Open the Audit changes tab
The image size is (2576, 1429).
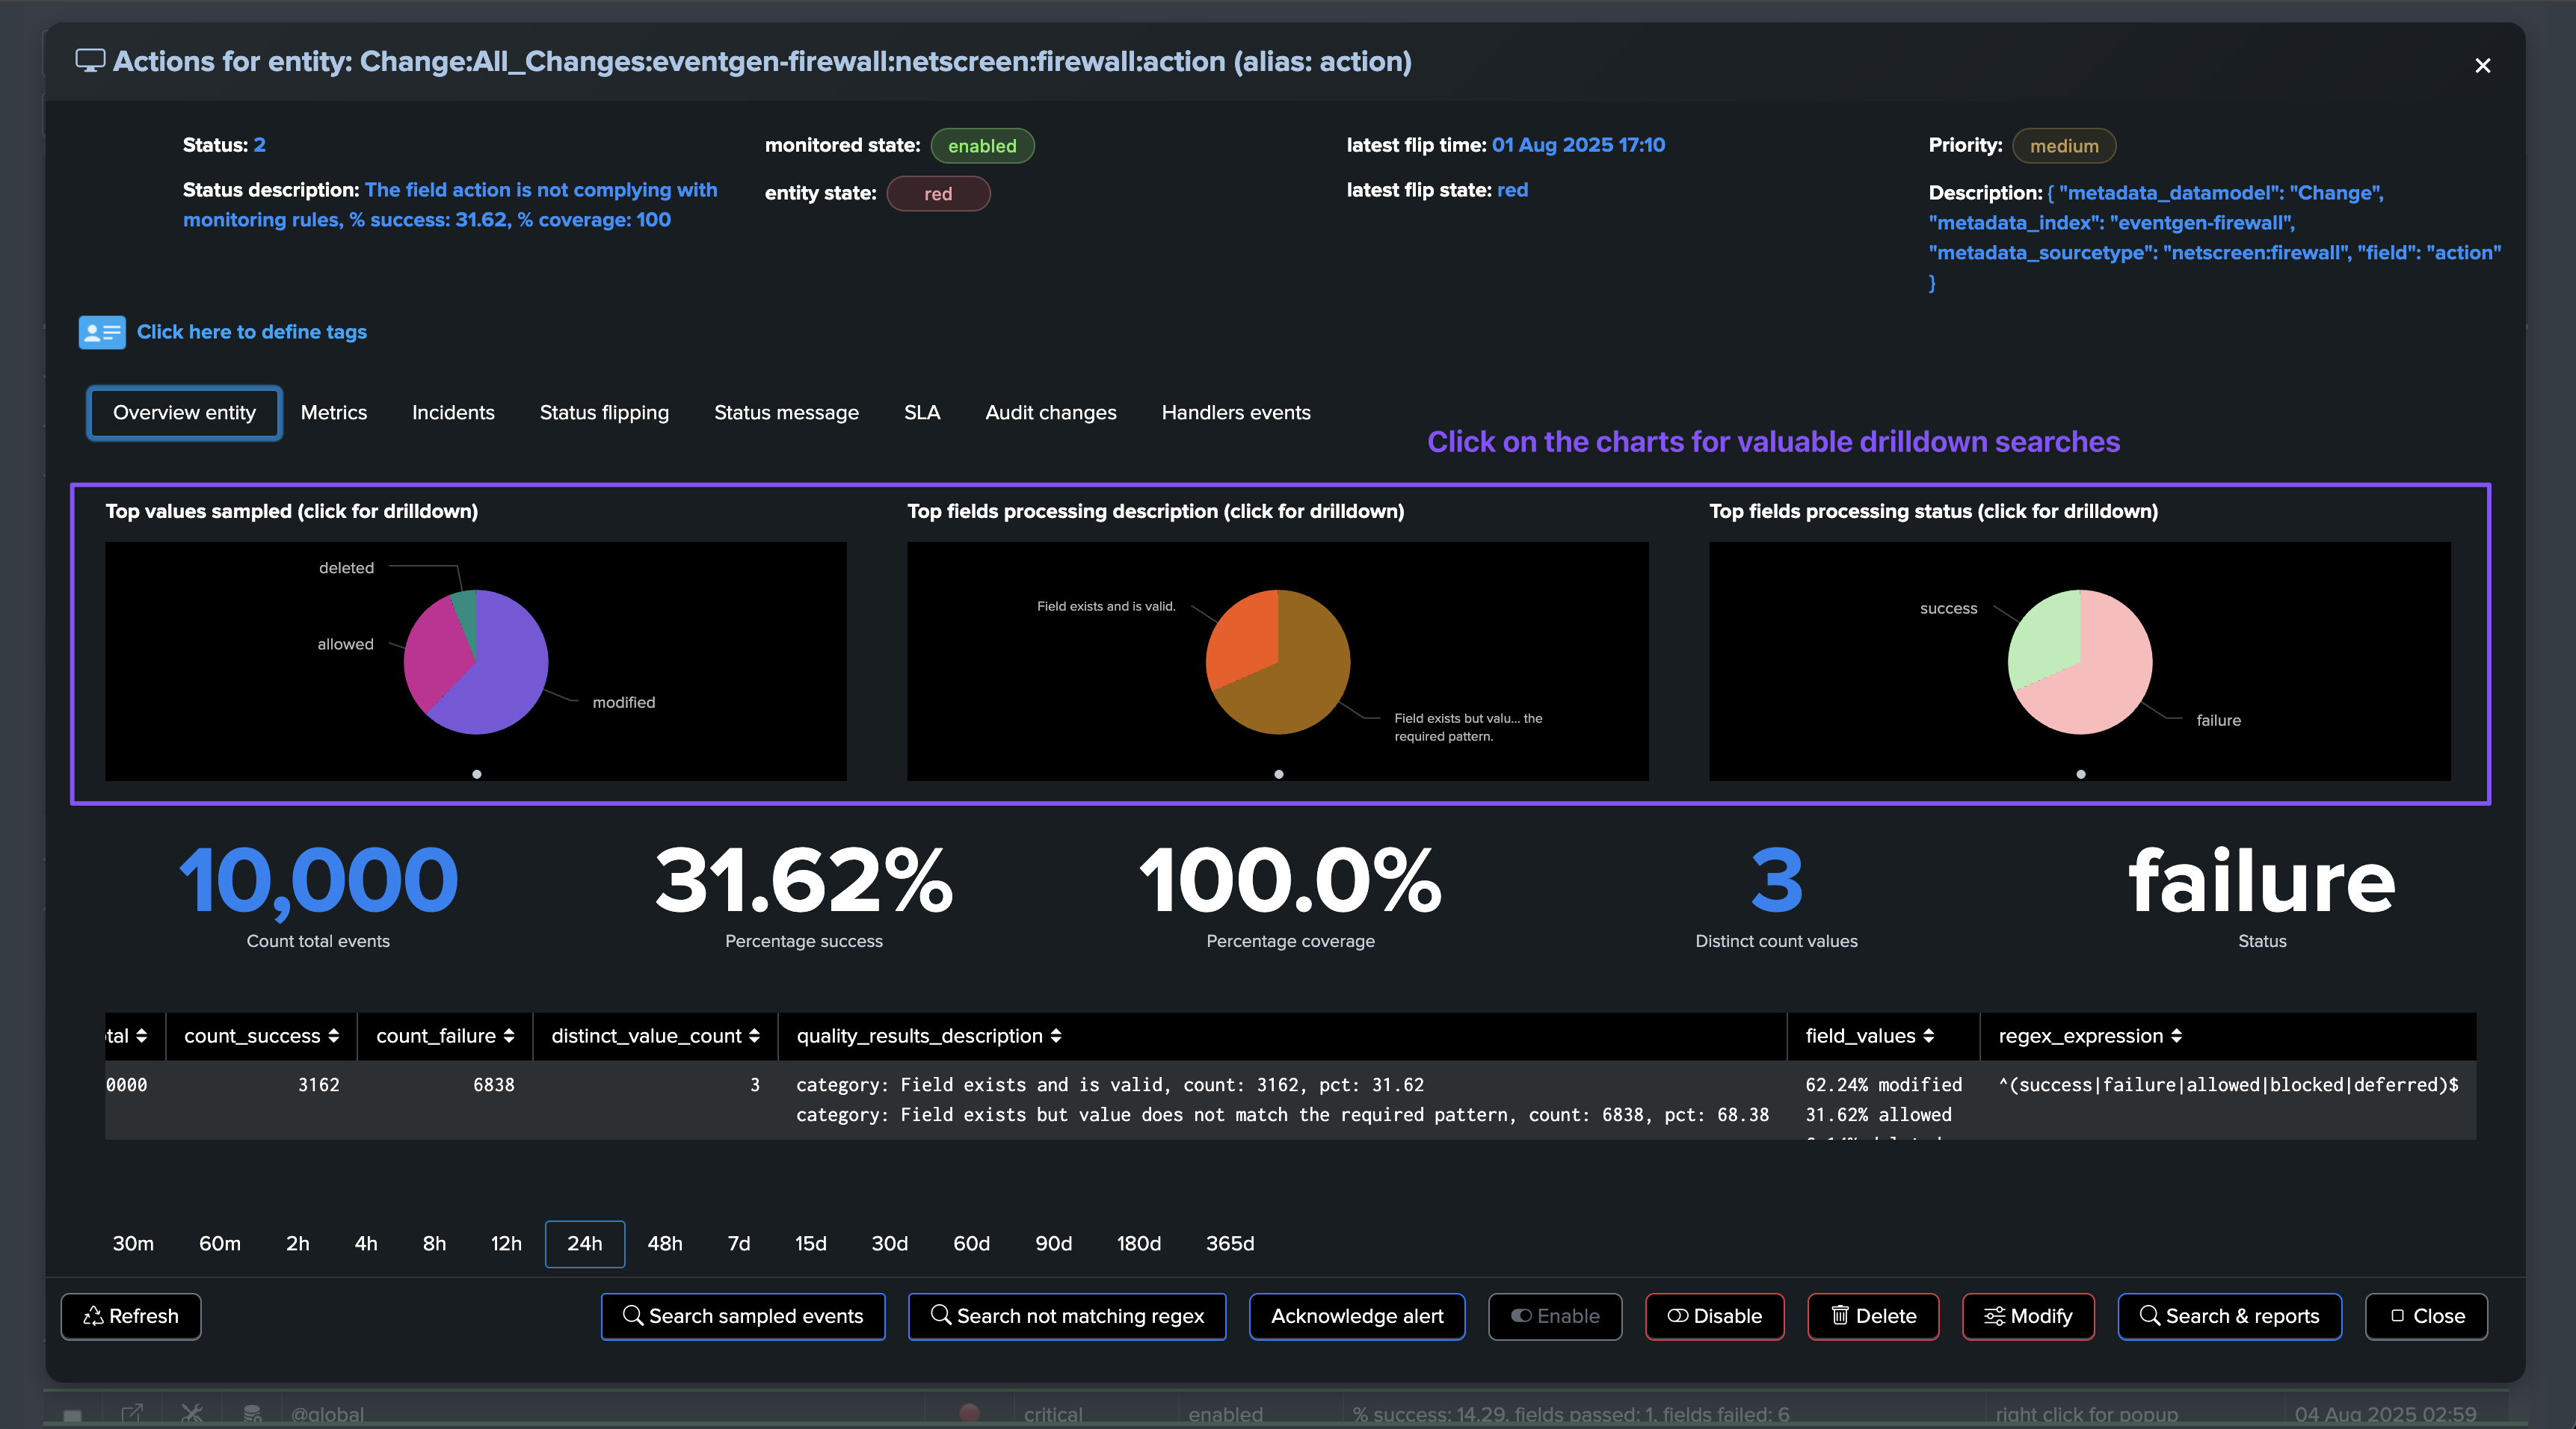pos(1051,412)
